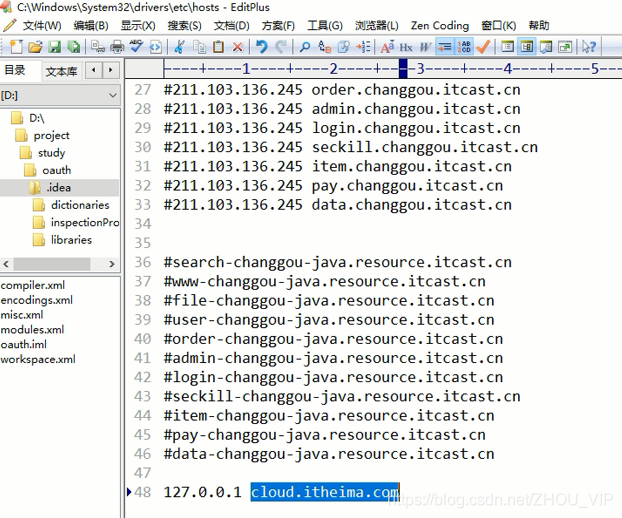The width and height of the screenshot is (622, 518).
Task: Open the 浏览器(L) menu
Action: point(377,25)
